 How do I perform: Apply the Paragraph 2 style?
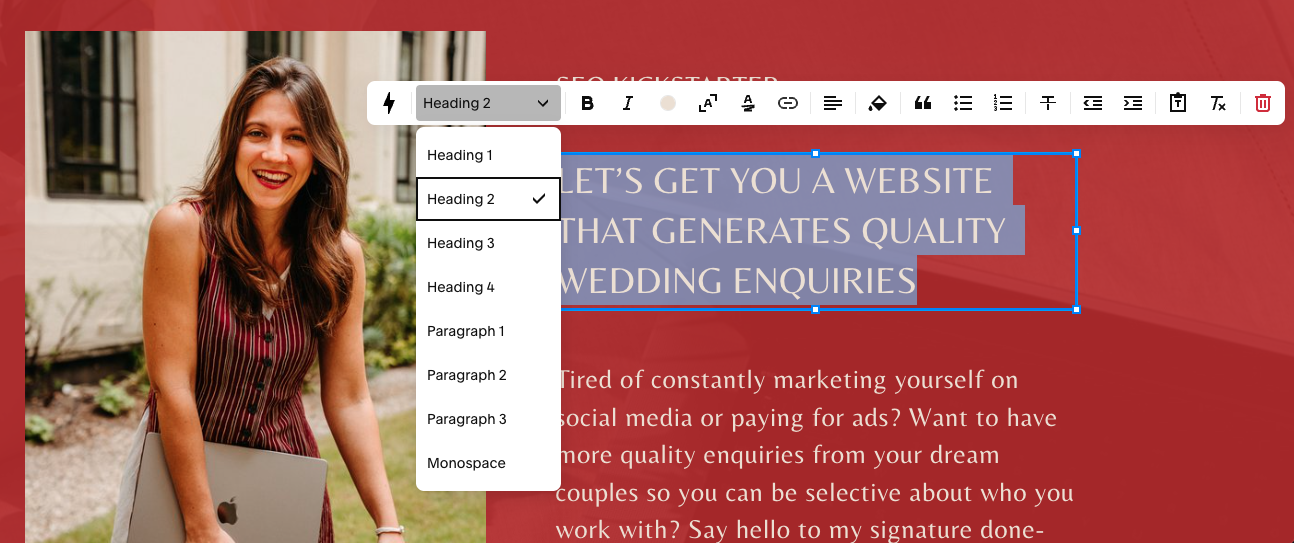pyautogui.click(x=488, y=375)
